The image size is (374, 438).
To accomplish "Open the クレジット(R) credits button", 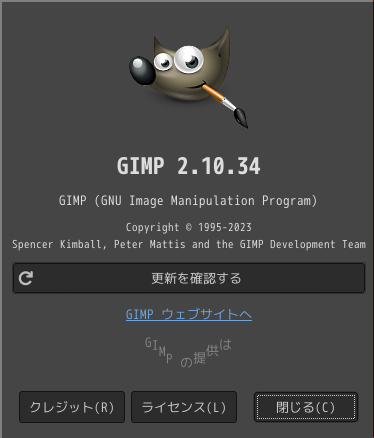I will pos(72,407).
